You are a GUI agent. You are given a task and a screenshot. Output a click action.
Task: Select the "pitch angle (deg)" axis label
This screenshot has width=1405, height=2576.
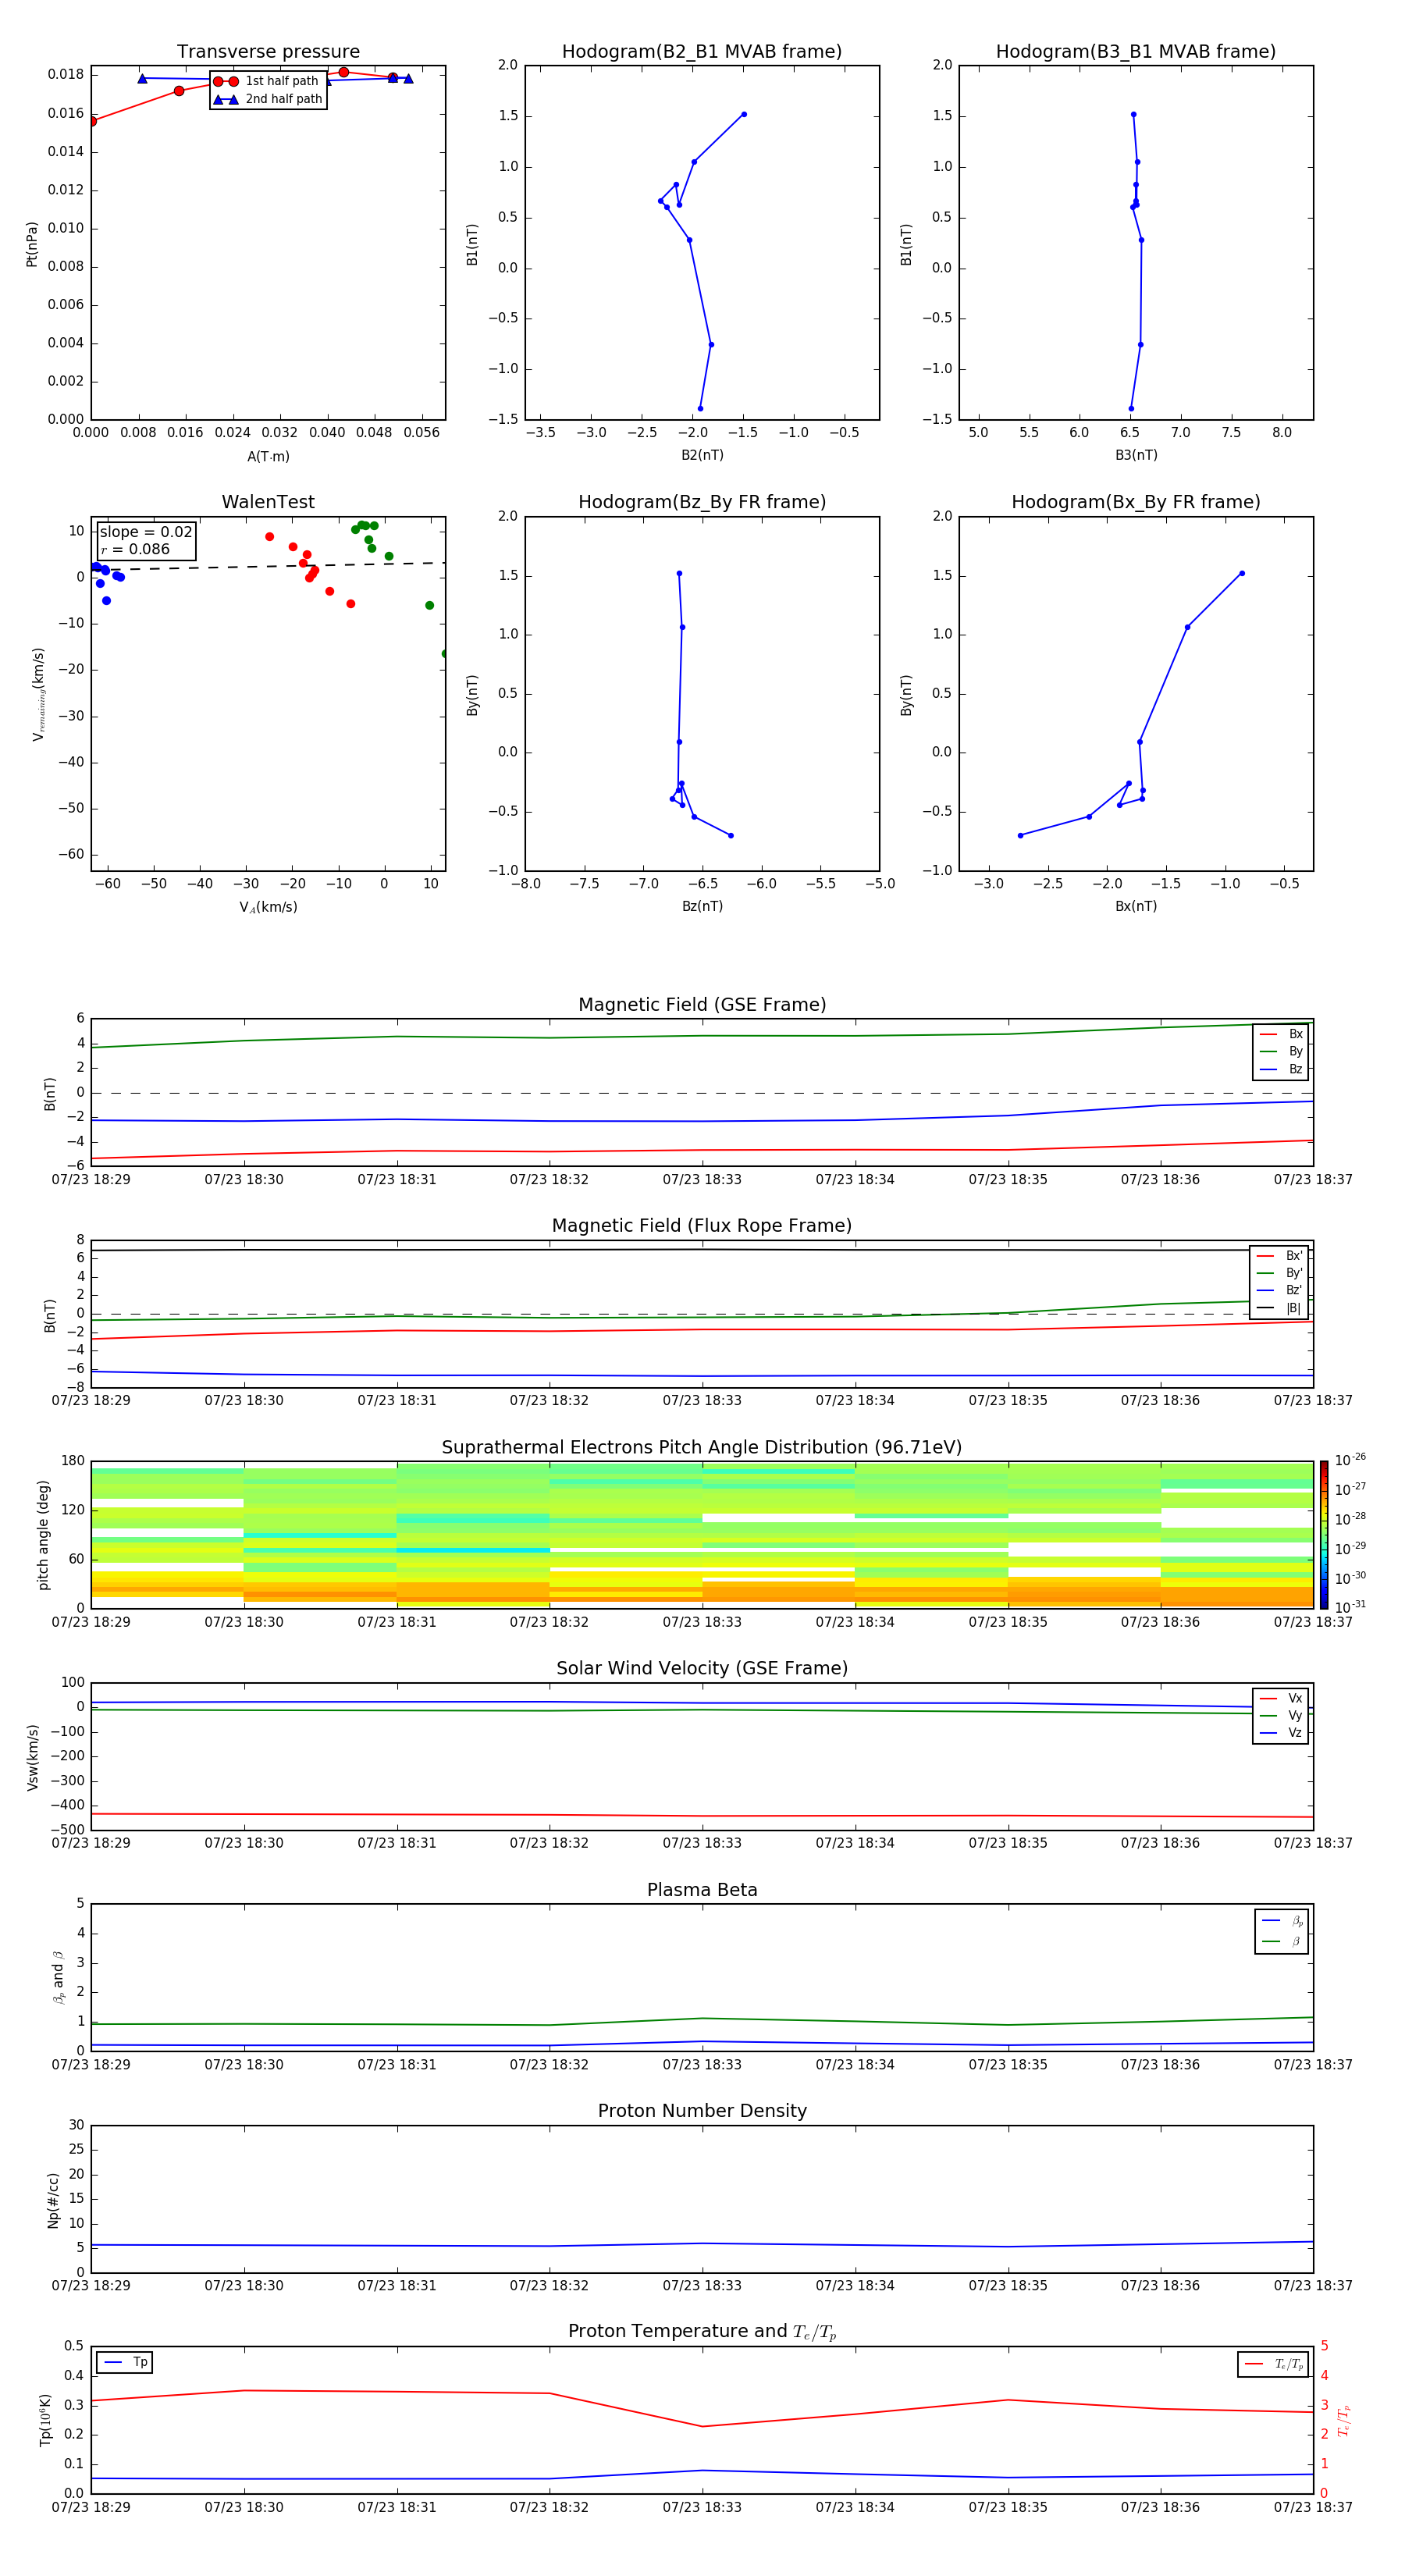[43, 1535]
